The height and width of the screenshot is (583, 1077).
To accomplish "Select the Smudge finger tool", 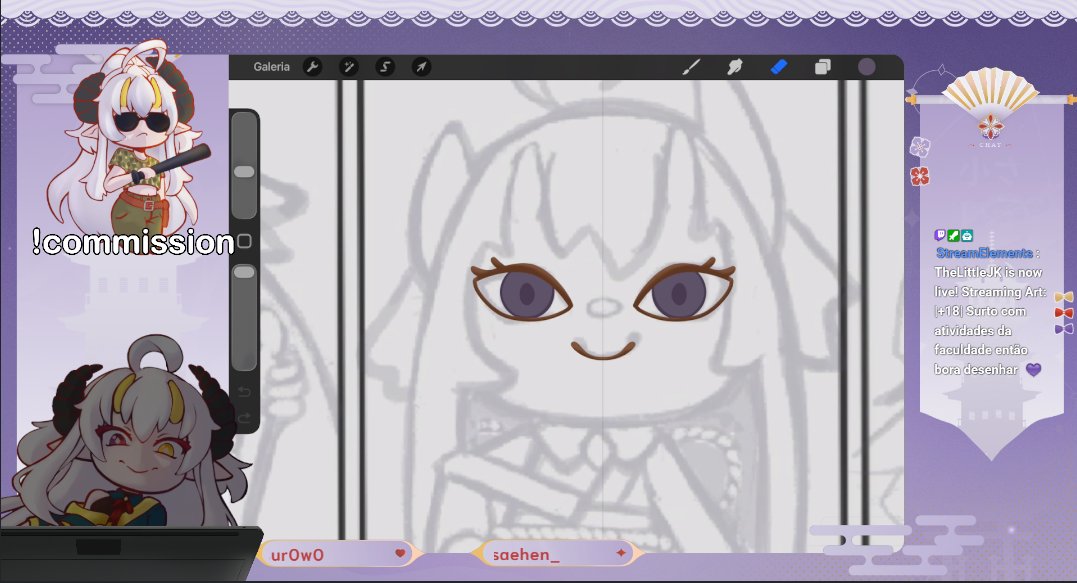I will (x=735, y=67).
